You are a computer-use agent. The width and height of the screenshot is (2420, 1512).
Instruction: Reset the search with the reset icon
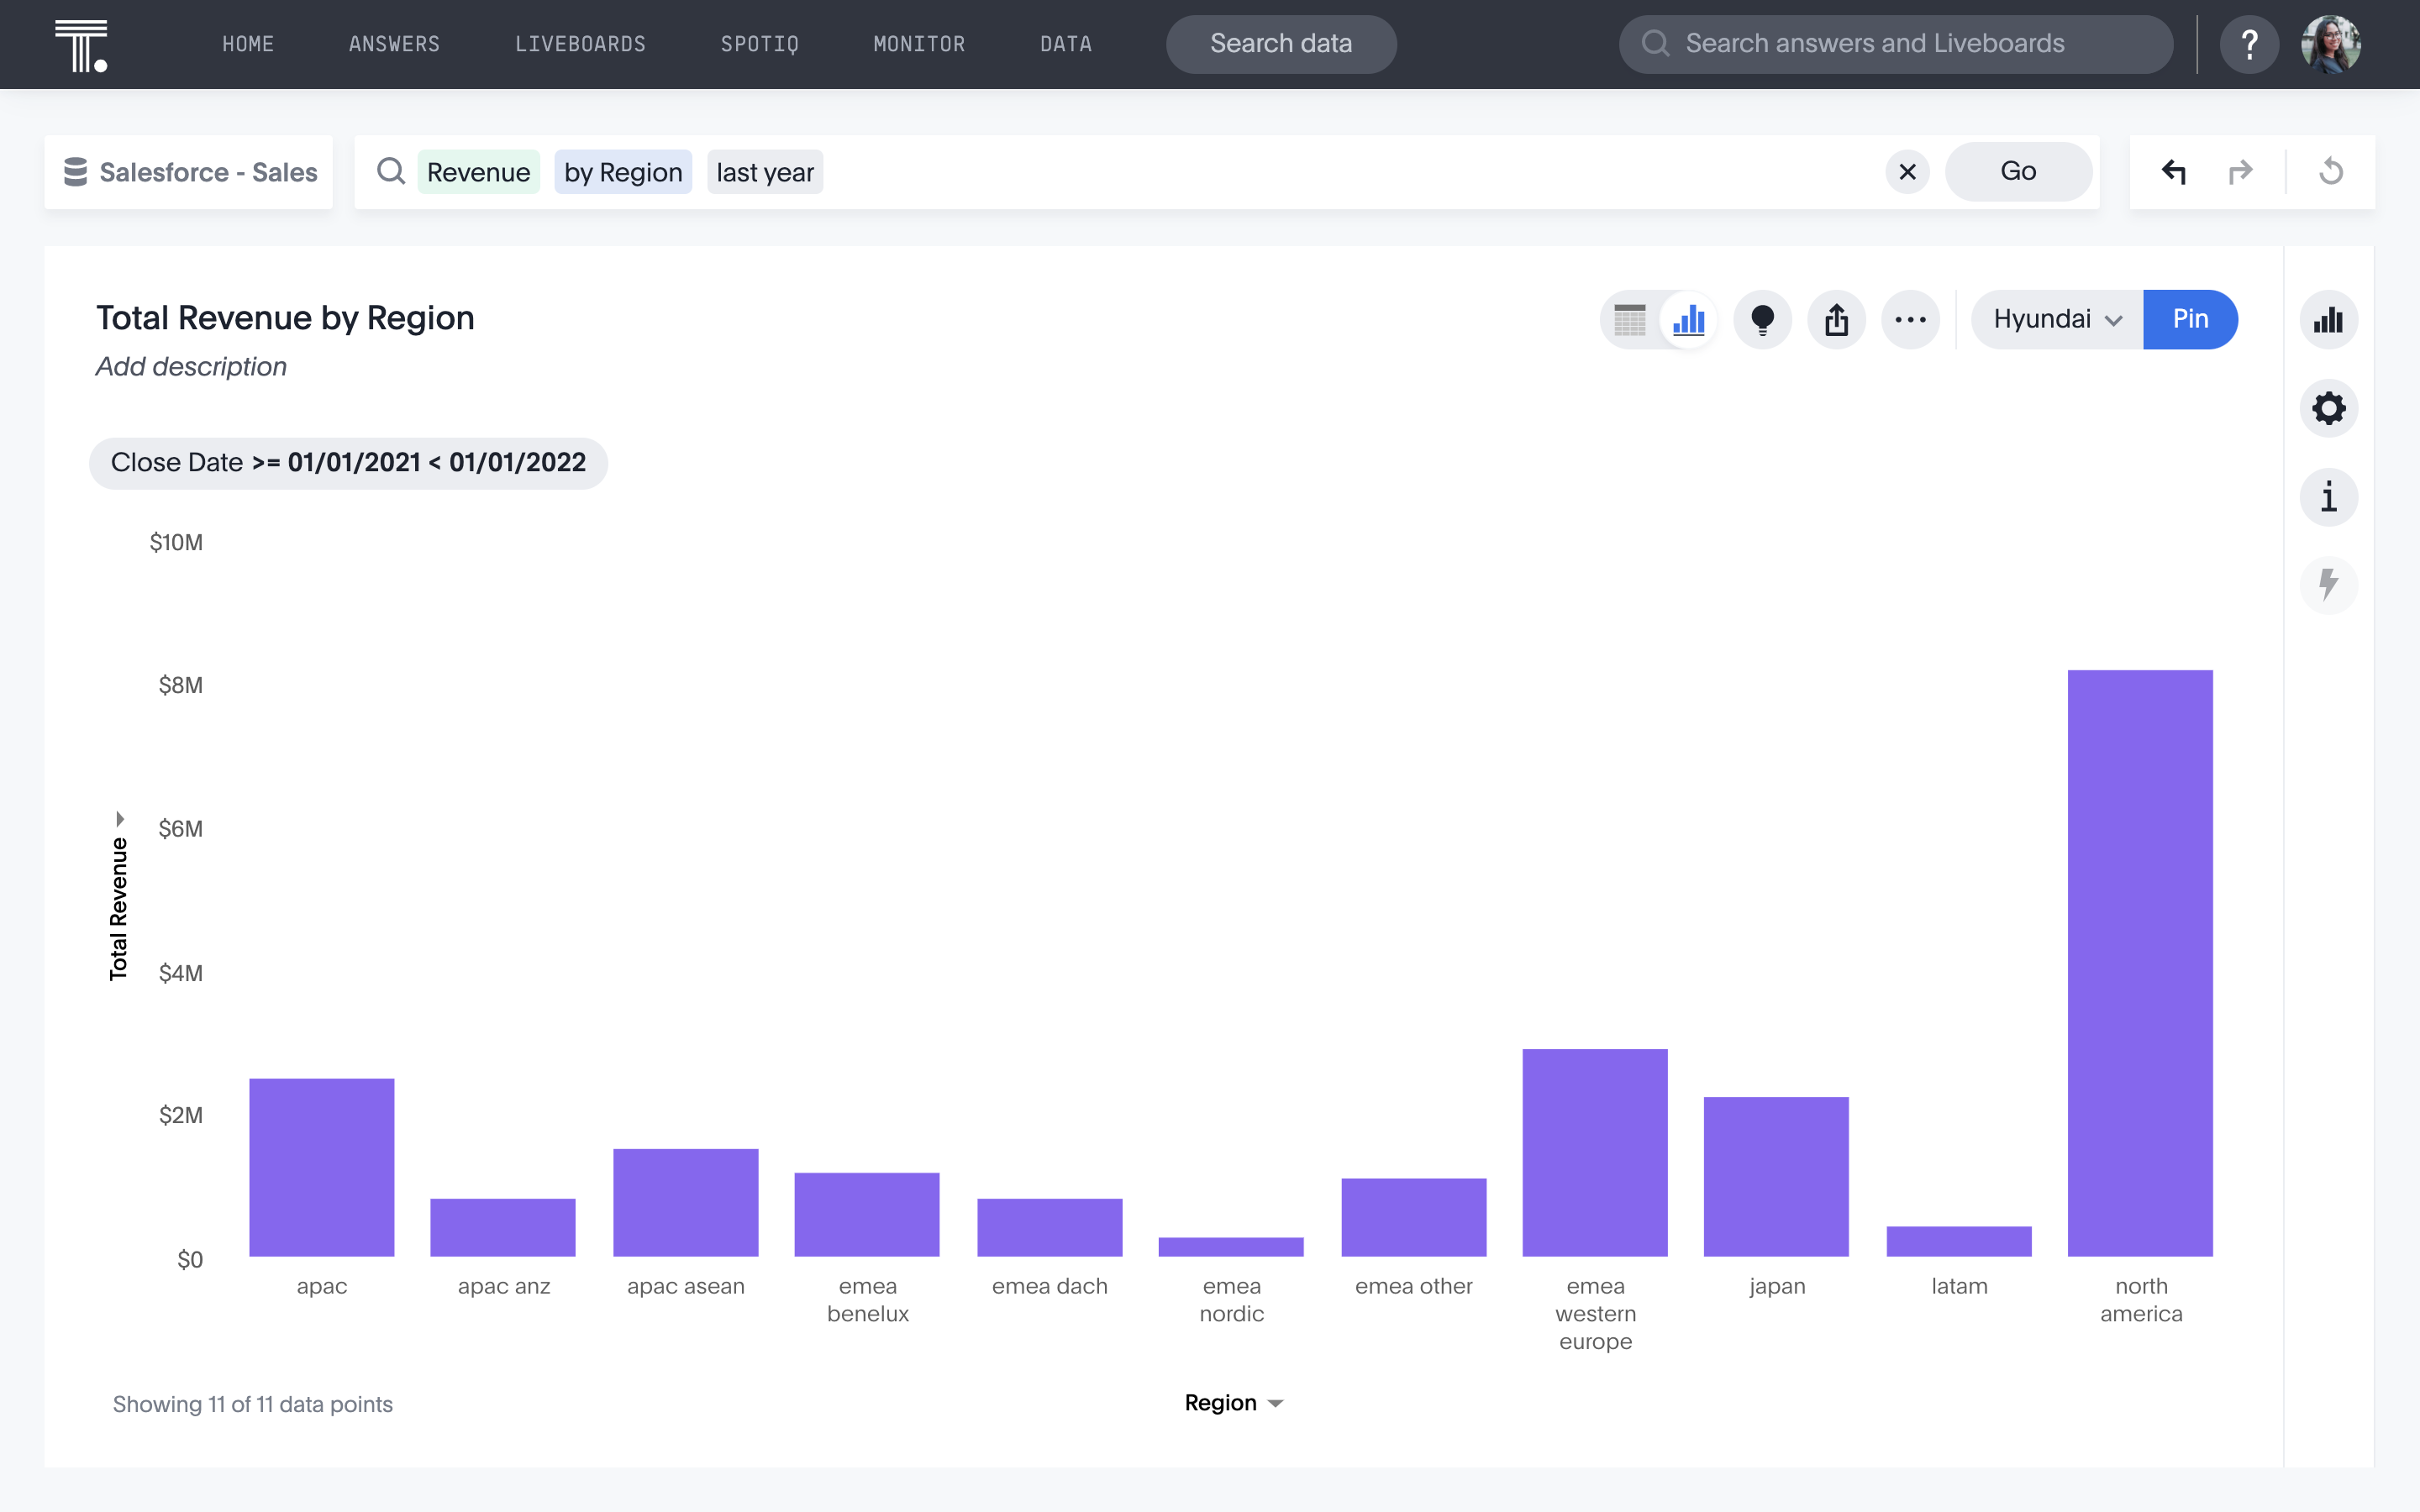[x=2331, y=172]
